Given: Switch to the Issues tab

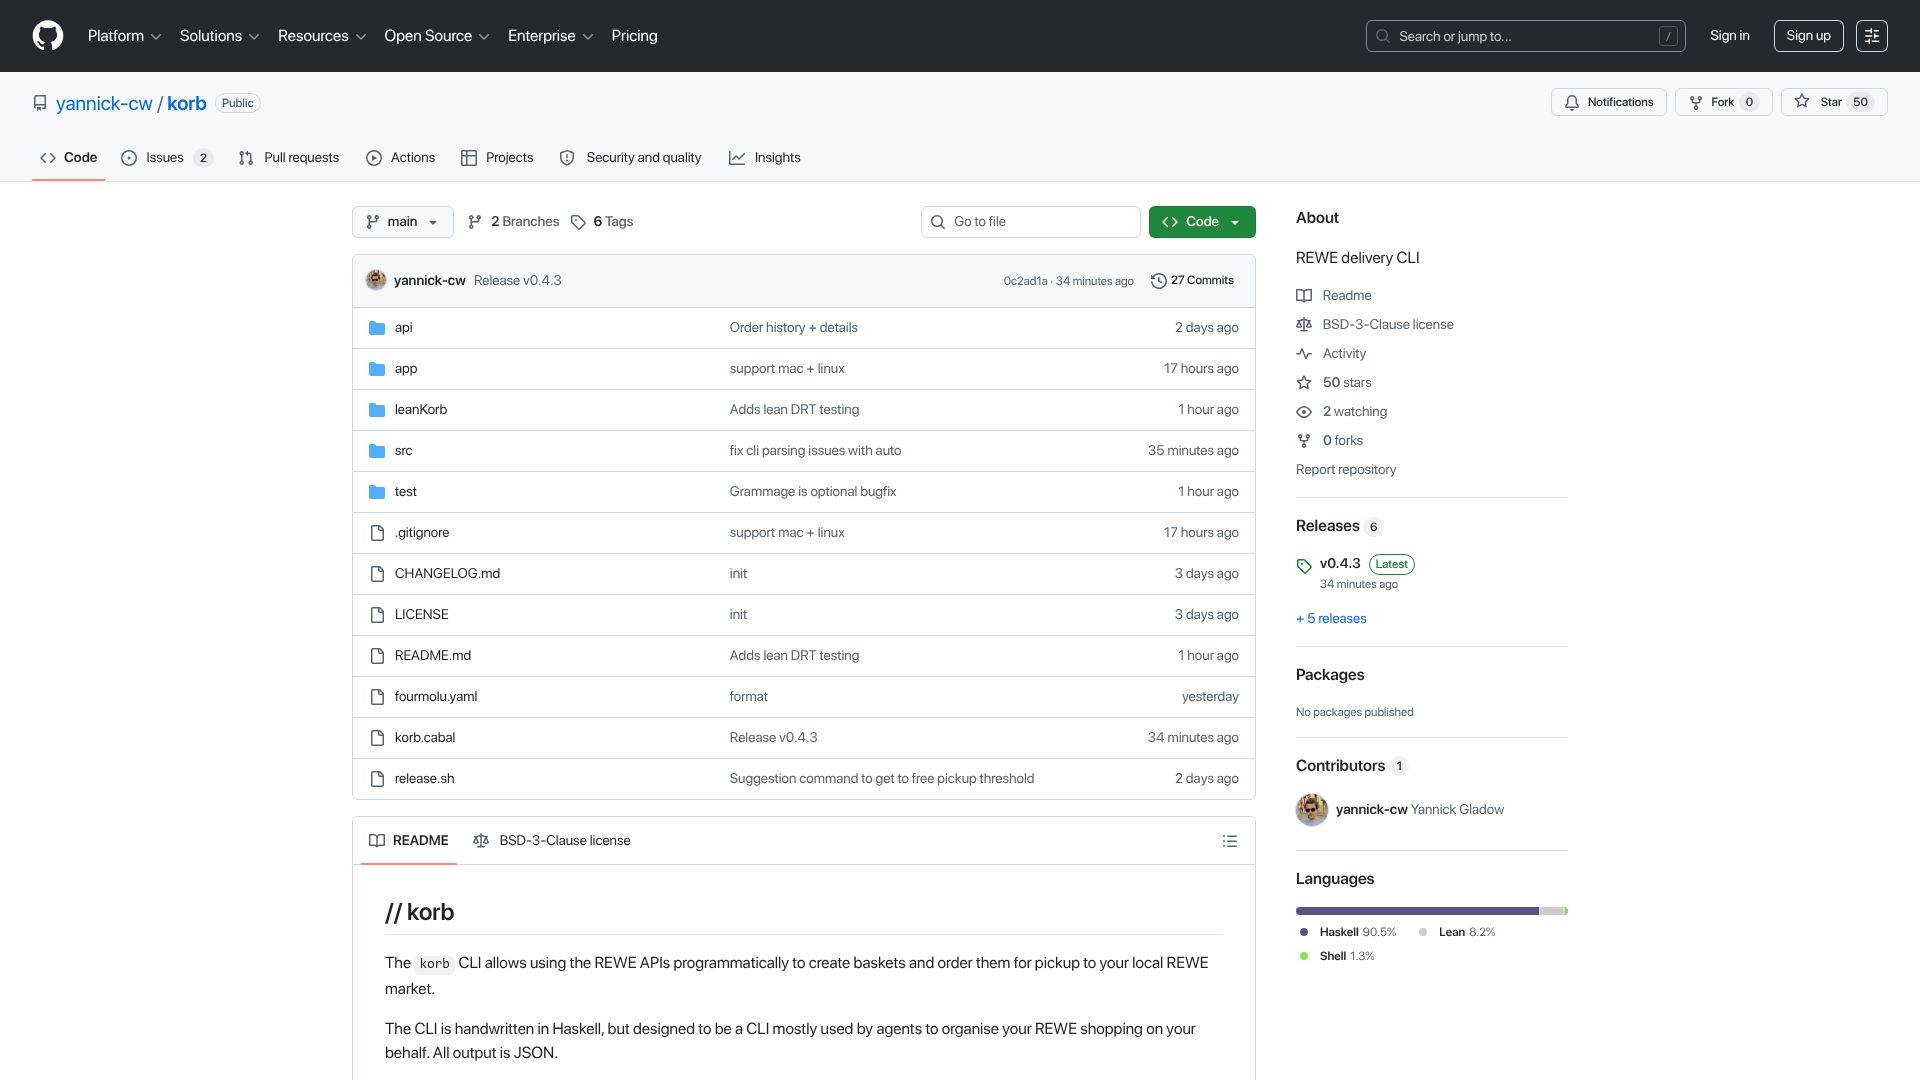Looking at the screenshot, I should (x=166, y=158).
